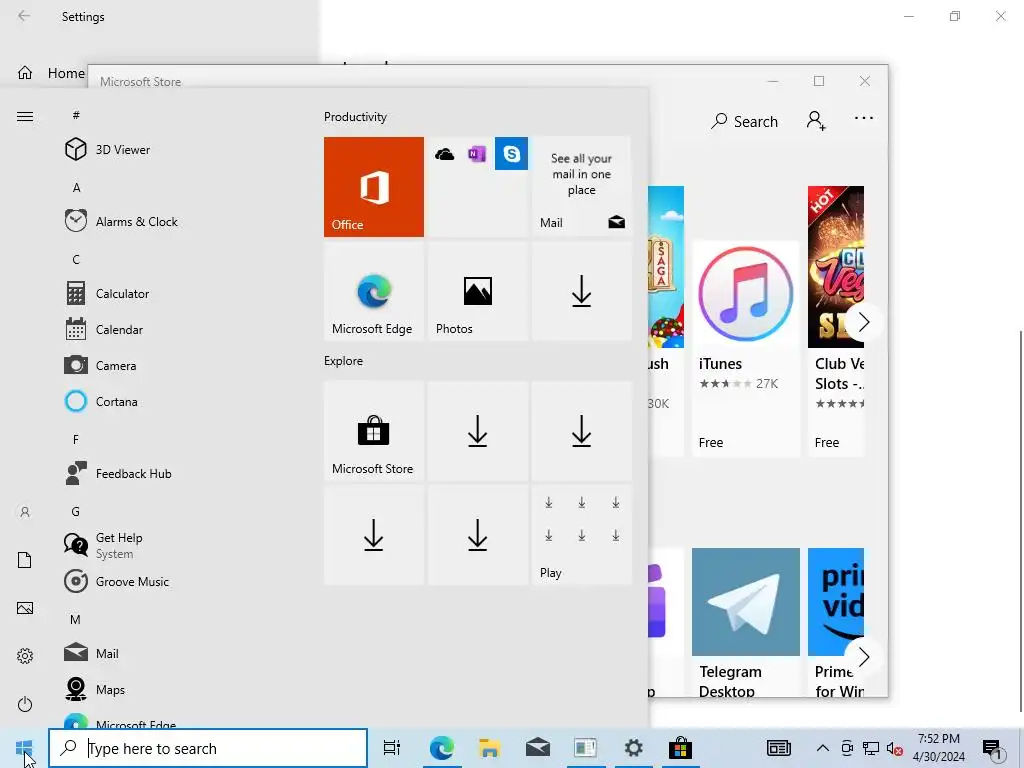Show next apps in top Store row
Viewport: 1024px width, 768px height.
863,322
